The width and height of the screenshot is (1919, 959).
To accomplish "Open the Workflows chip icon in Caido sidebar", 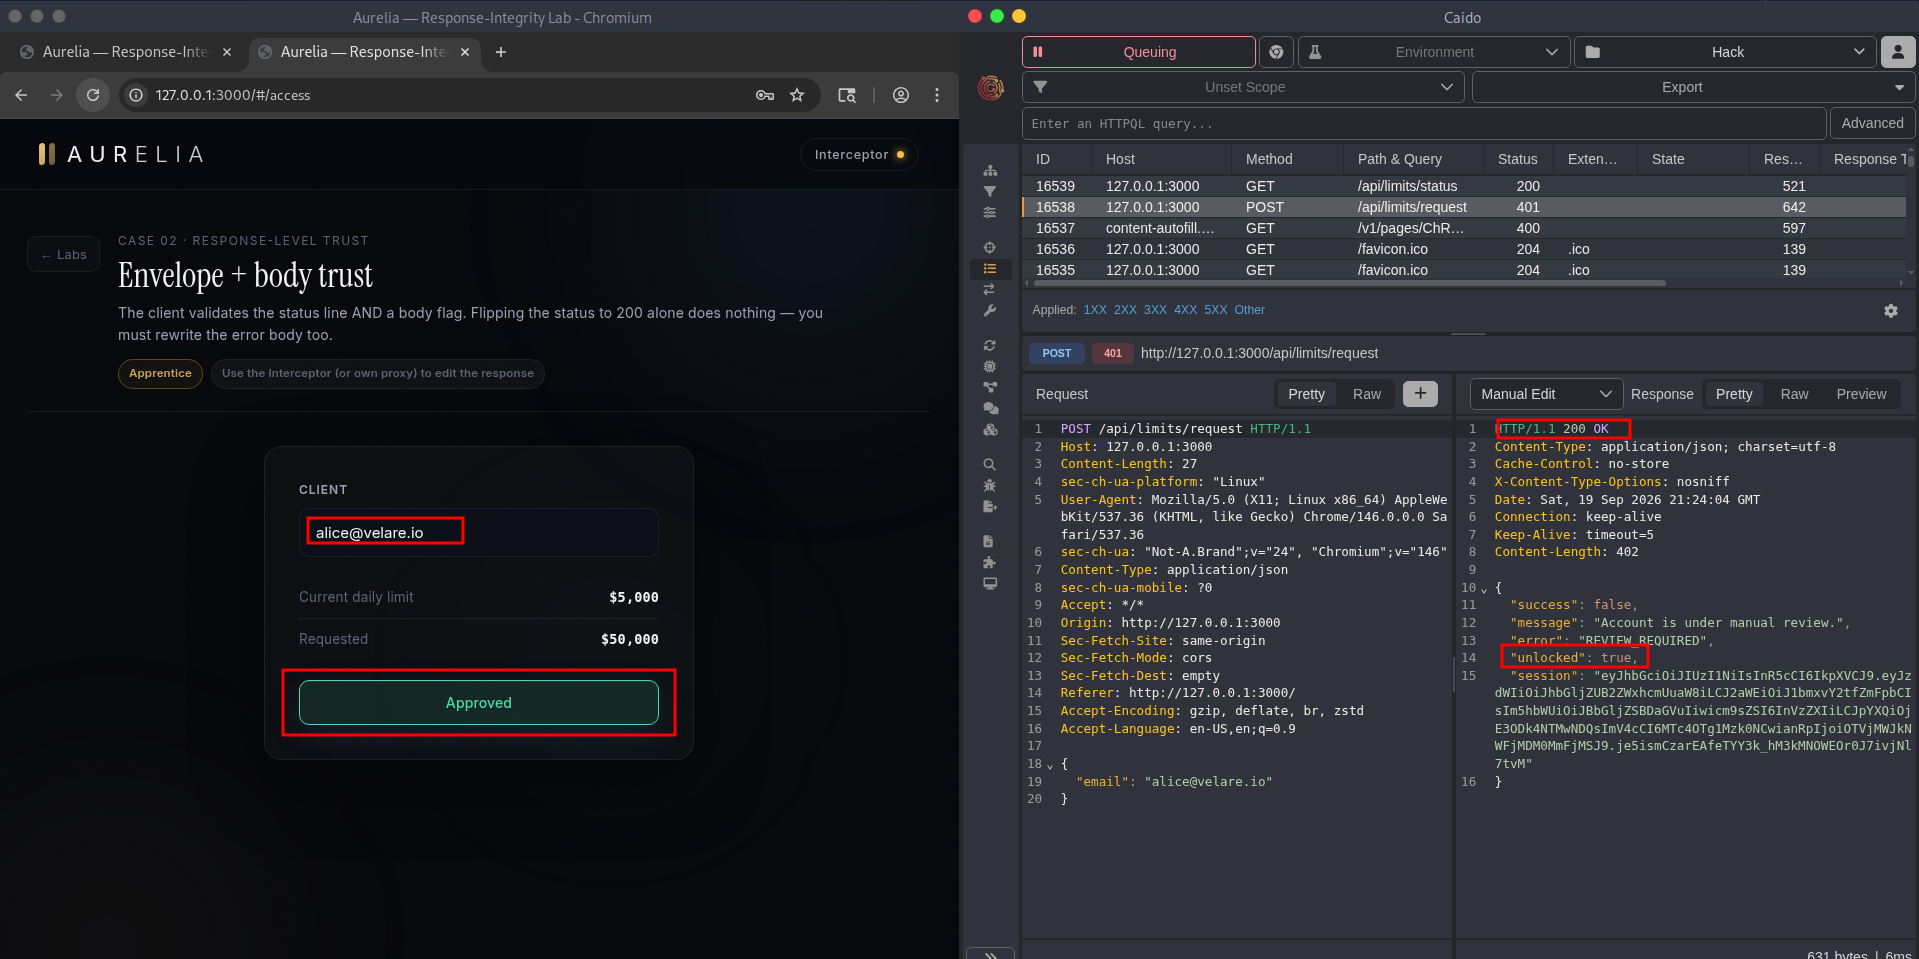I will pyautogui.click(x=990, y=366).
